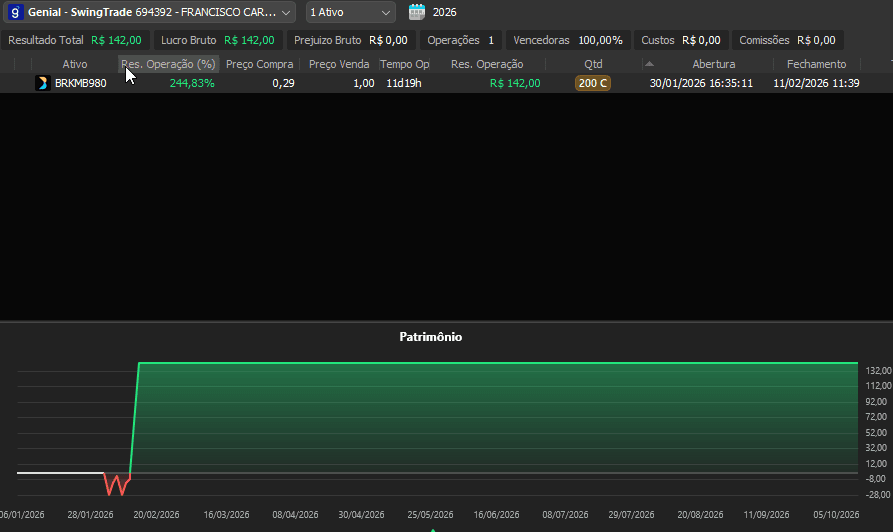893x532 pixels.
Task: Click the 132,00 value on chart axis
Action: (878, 370)
